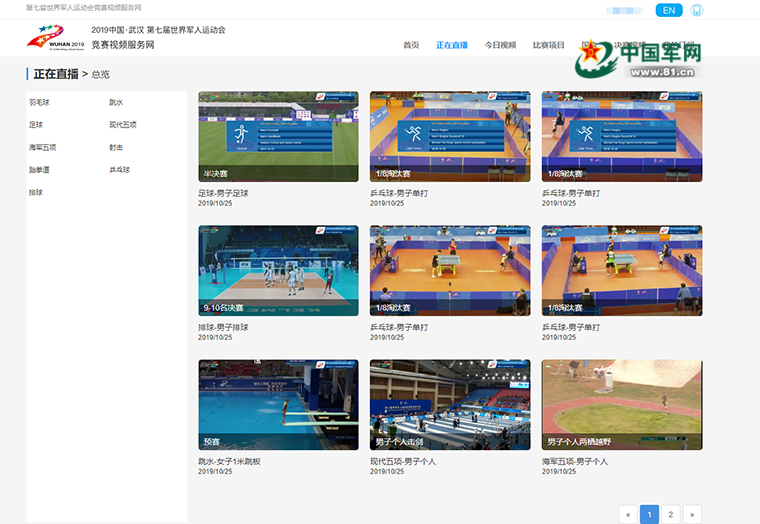The height and width of the screenshot is (524, 760).
Task: Open the 比赛项目 navigation tab
Action: click(548, 45)
